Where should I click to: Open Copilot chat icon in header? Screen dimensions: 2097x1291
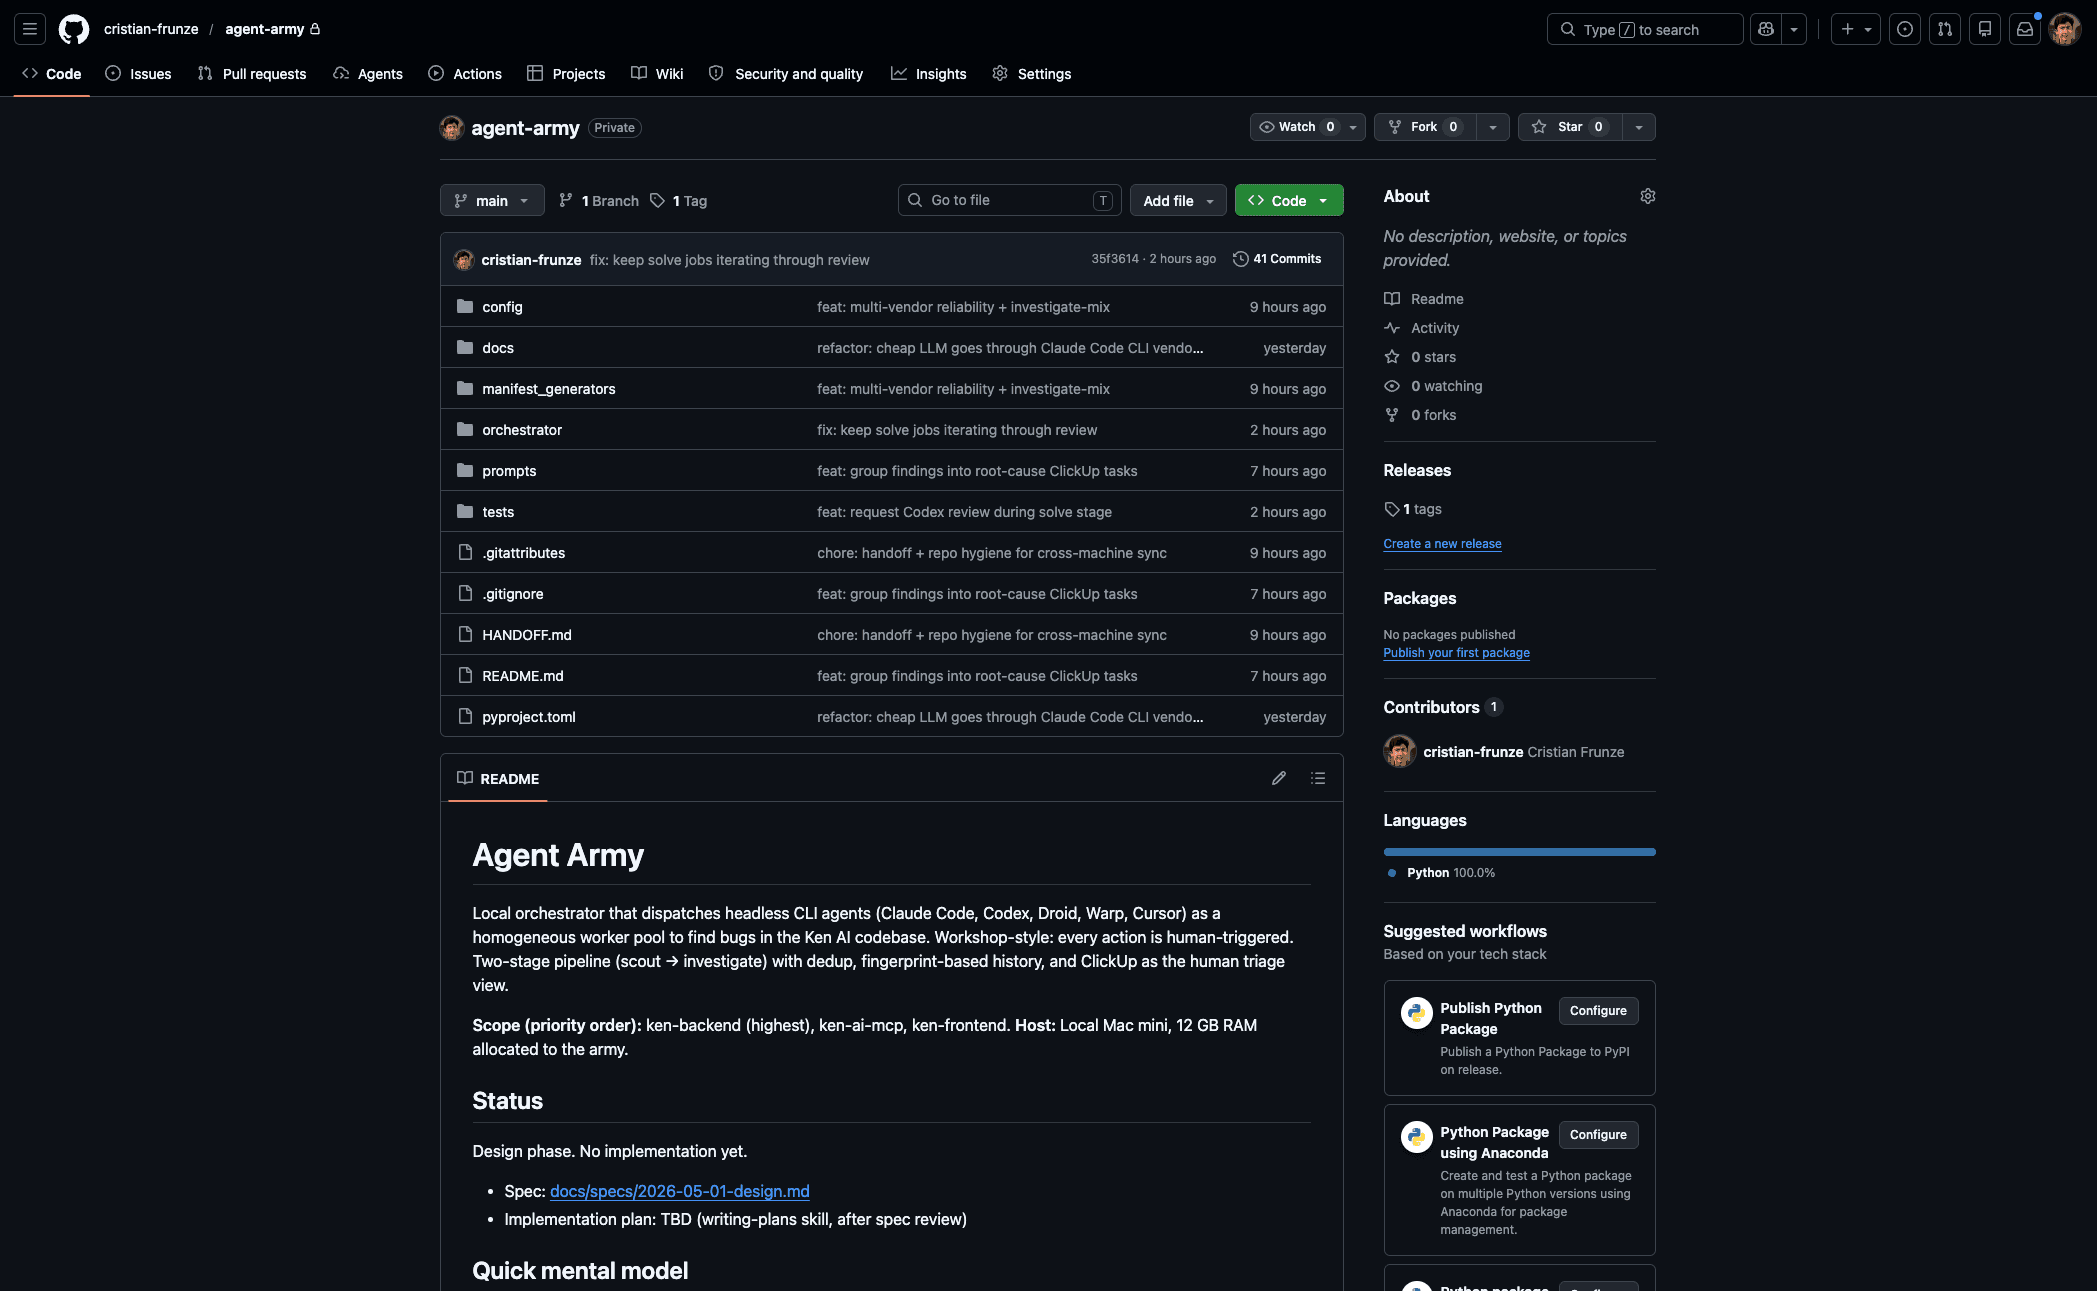tap(1766, 29)
